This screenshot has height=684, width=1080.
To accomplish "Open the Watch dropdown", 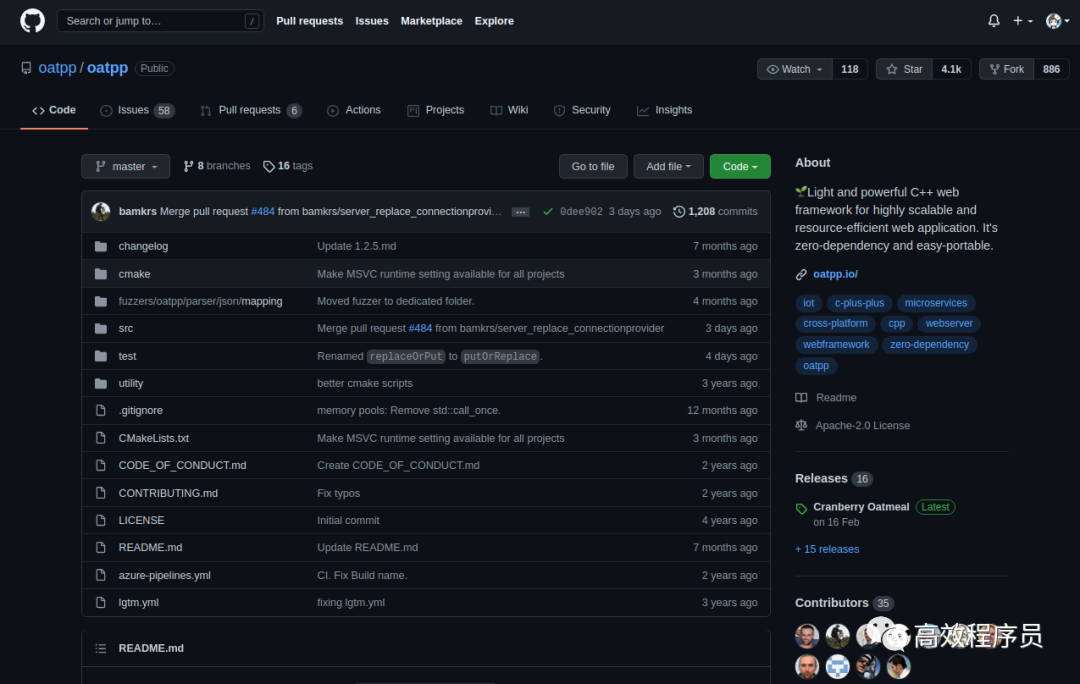I will pyautogui.click(x=795, y=69).
